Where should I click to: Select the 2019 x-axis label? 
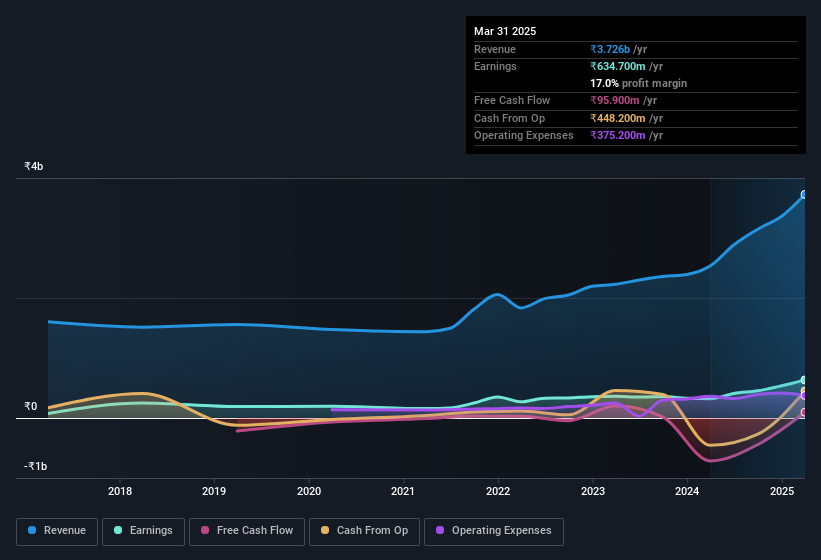click(214, 491)
